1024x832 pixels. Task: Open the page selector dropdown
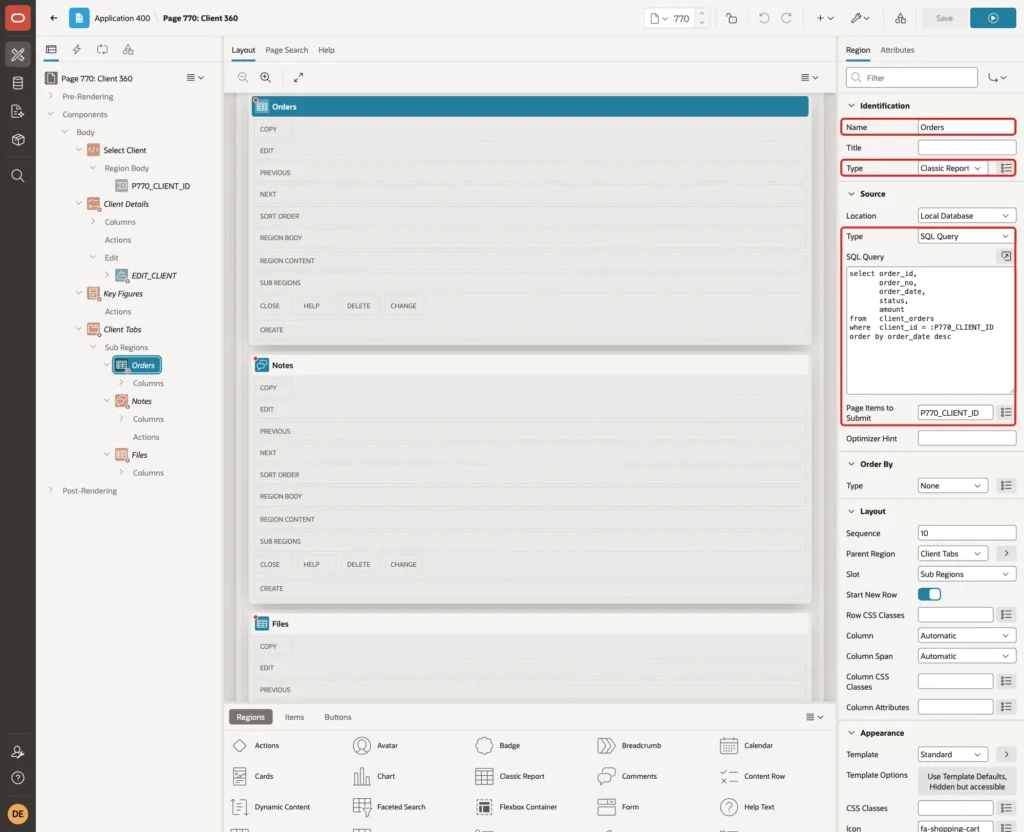click(x=659, y=18)
